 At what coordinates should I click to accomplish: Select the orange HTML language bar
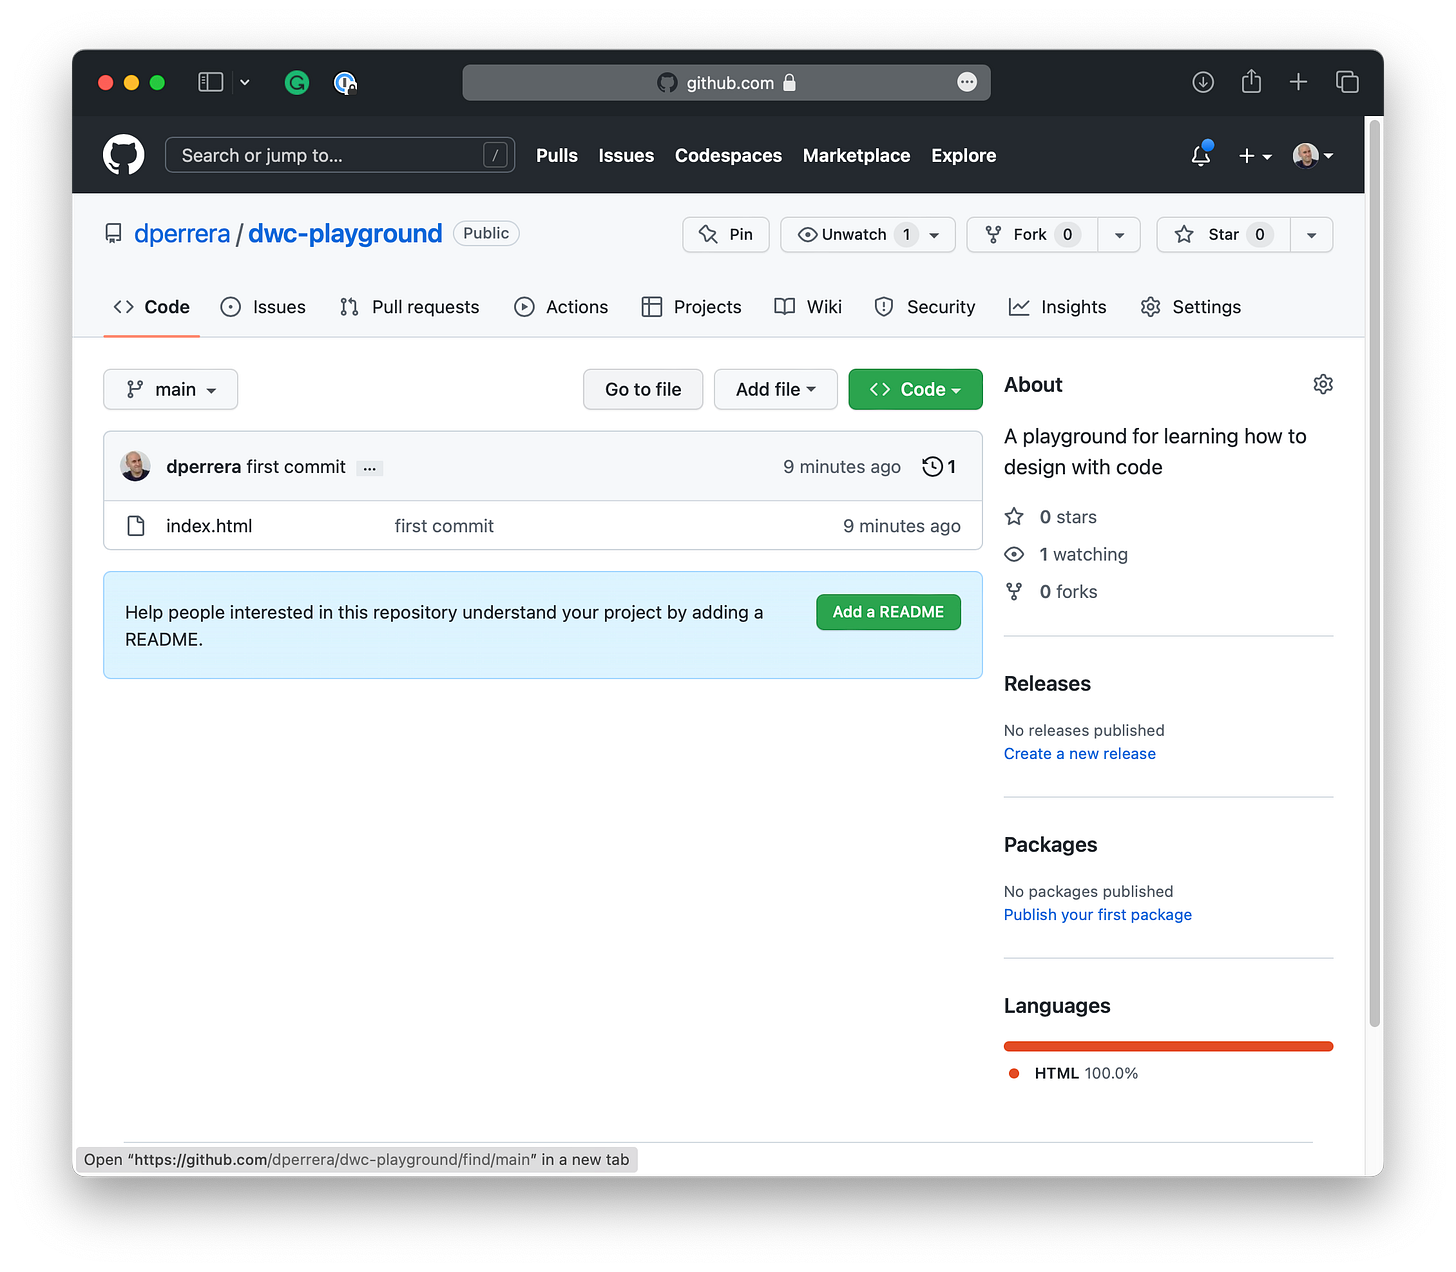(1169, 1046)
